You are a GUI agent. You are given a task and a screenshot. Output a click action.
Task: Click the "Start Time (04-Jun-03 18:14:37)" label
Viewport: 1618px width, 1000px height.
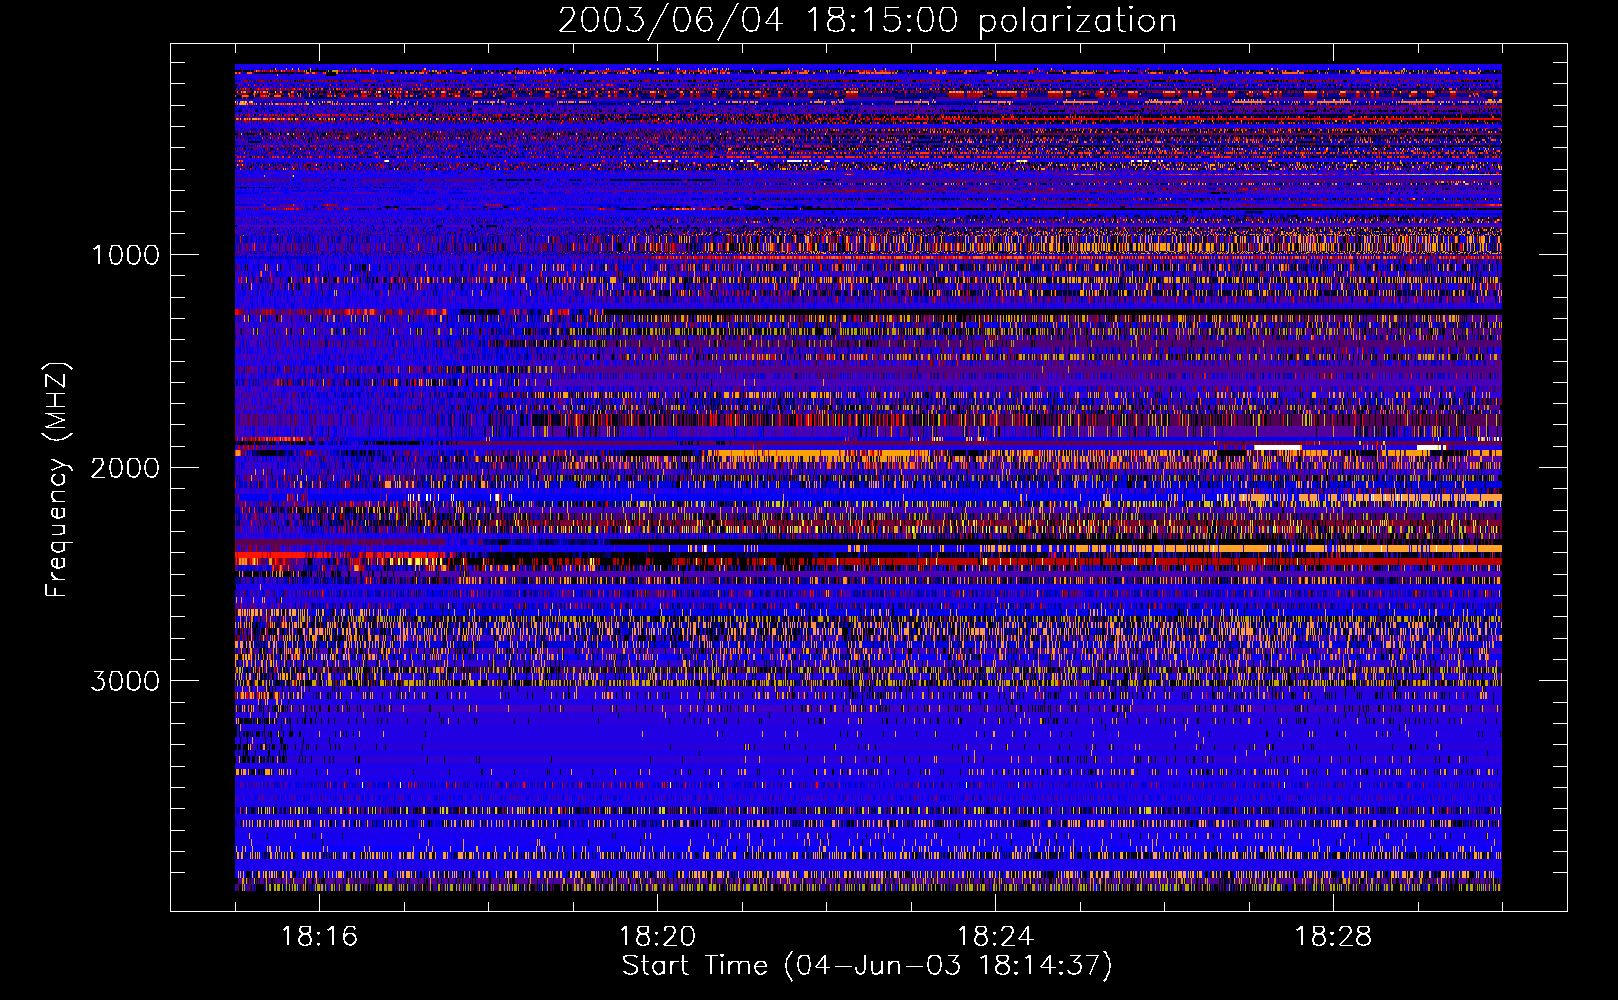point(867,966)
